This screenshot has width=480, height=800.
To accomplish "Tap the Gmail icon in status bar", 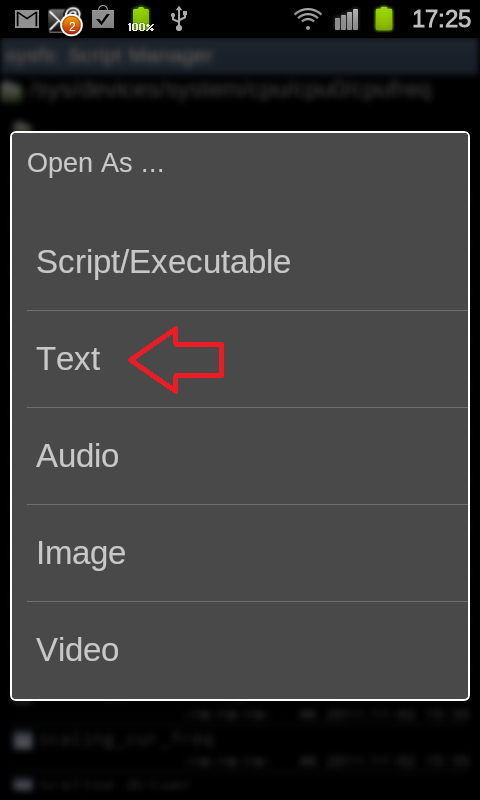I will tap(27, 19).
